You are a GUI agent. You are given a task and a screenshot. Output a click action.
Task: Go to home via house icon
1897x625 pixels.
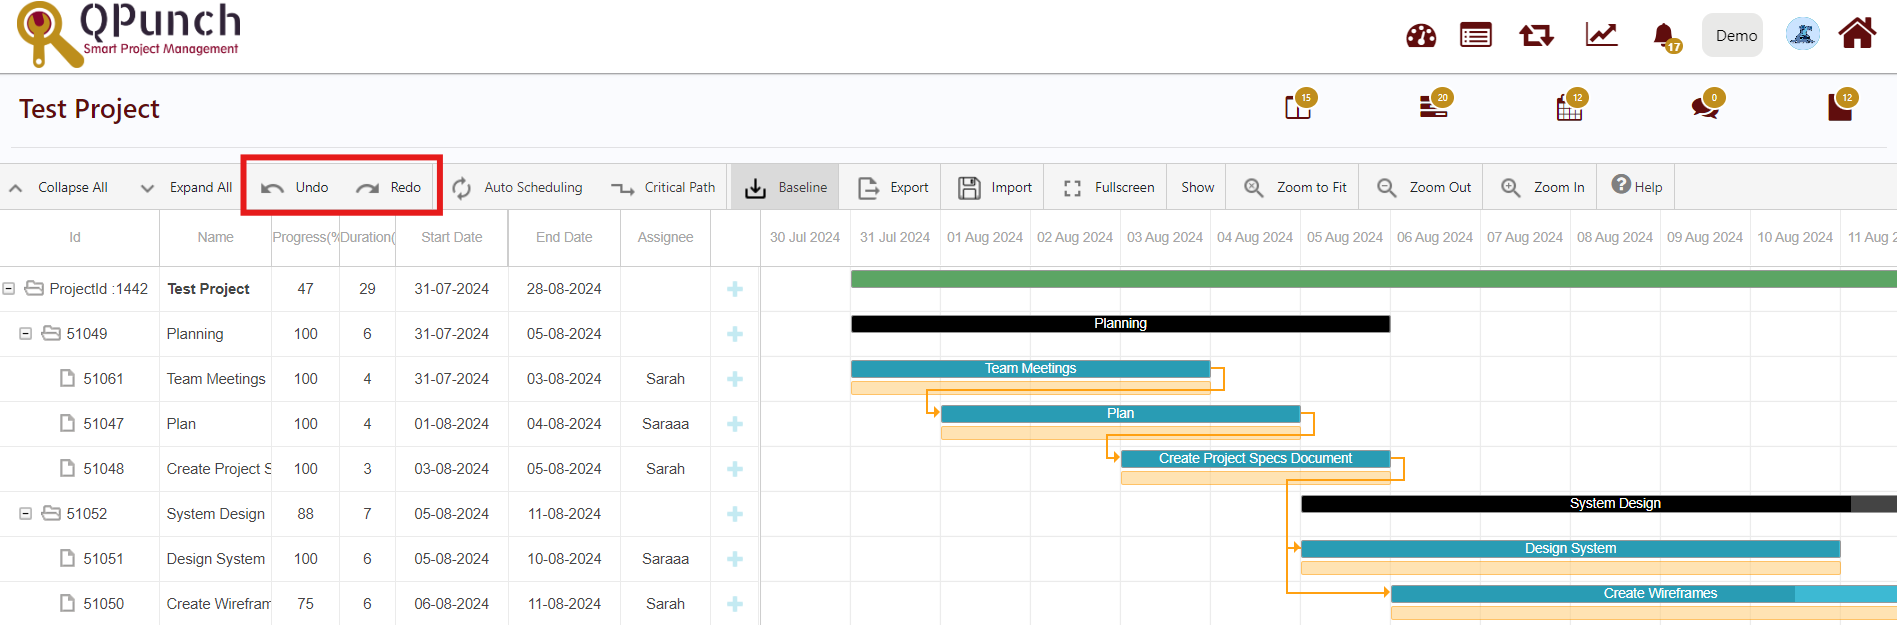1856,34
